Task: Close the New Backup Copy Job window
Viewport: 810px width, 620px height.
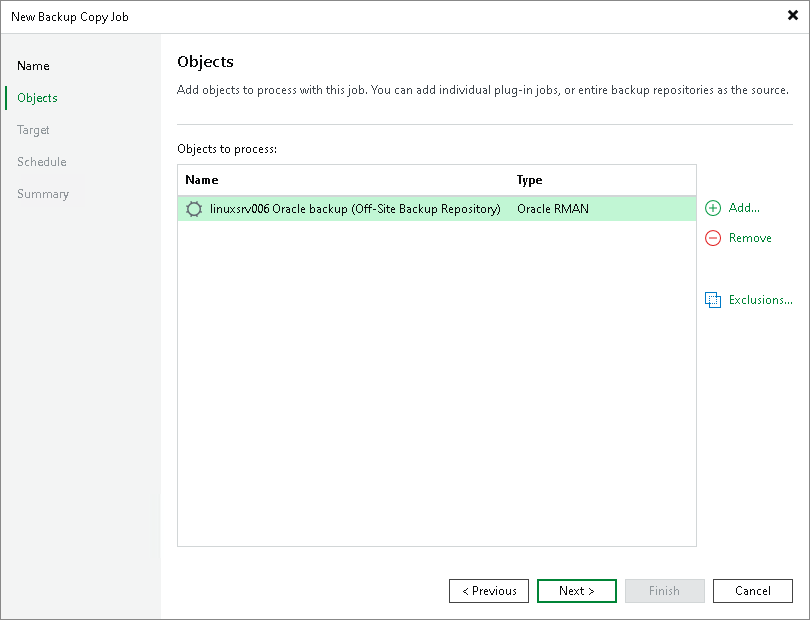Action: pyautogui.click(x=791, y=15)
